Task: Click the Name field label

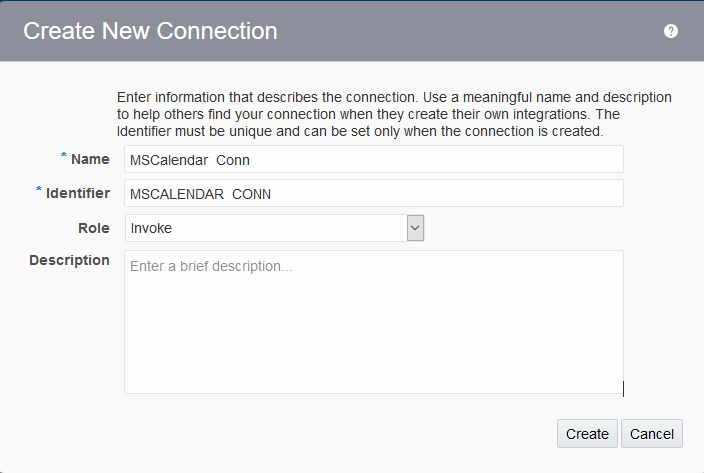Action: point(90,159)
